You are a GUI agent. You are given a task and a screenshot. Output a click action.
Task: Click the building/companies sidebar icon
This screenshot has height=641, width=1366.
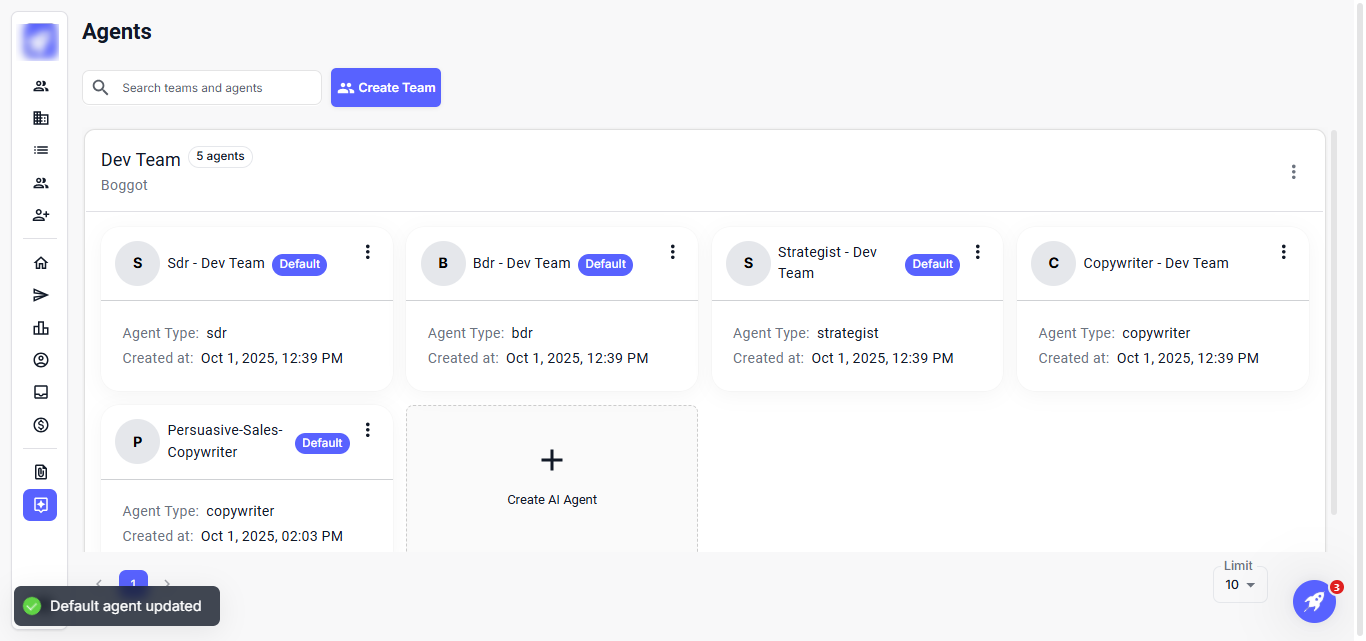pos(41,118)
